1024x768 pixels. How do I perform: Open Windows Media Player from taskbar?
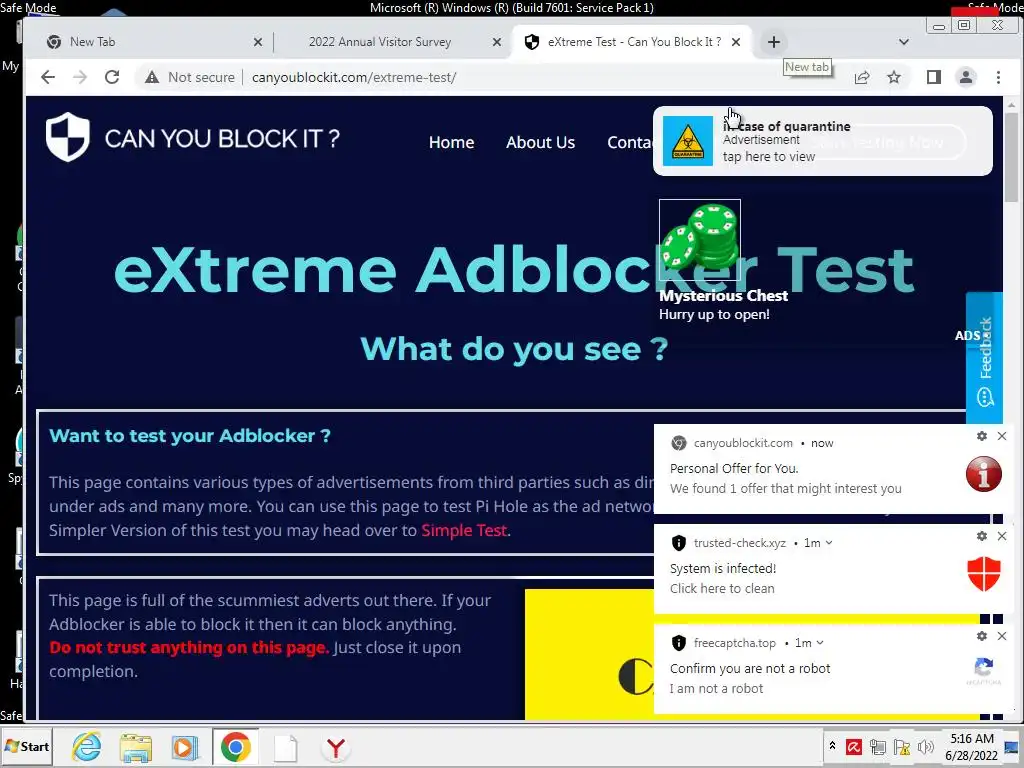184,747
